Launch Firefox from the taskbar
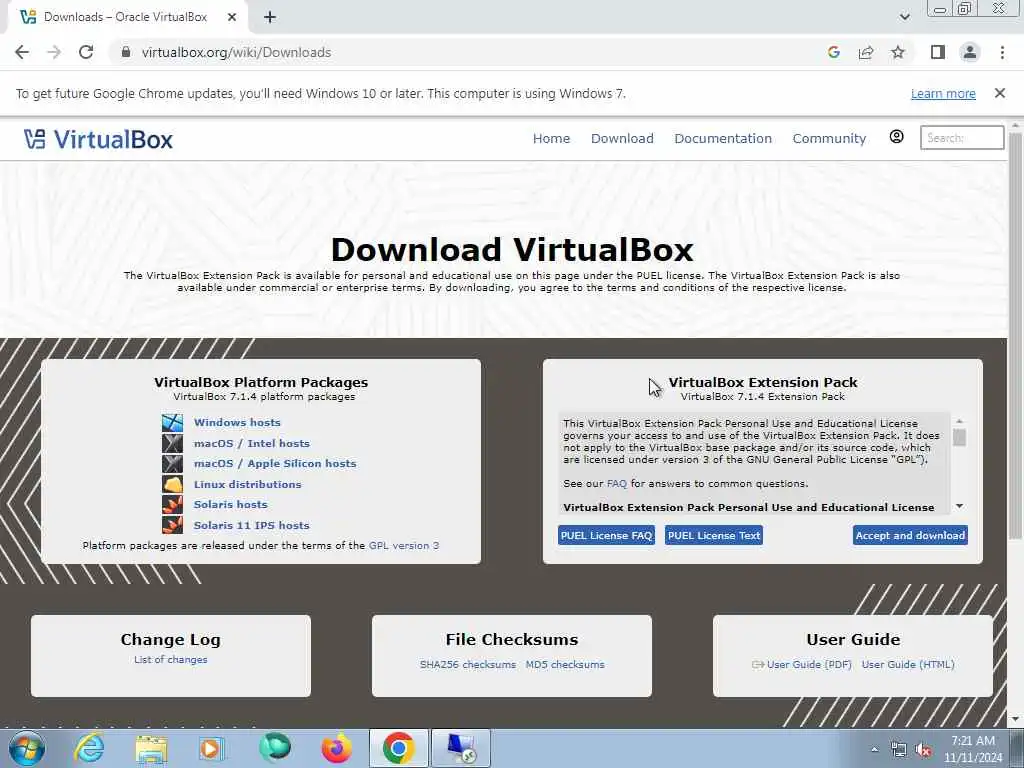Viewport: 1024px width, 768px height. [337, 748]
